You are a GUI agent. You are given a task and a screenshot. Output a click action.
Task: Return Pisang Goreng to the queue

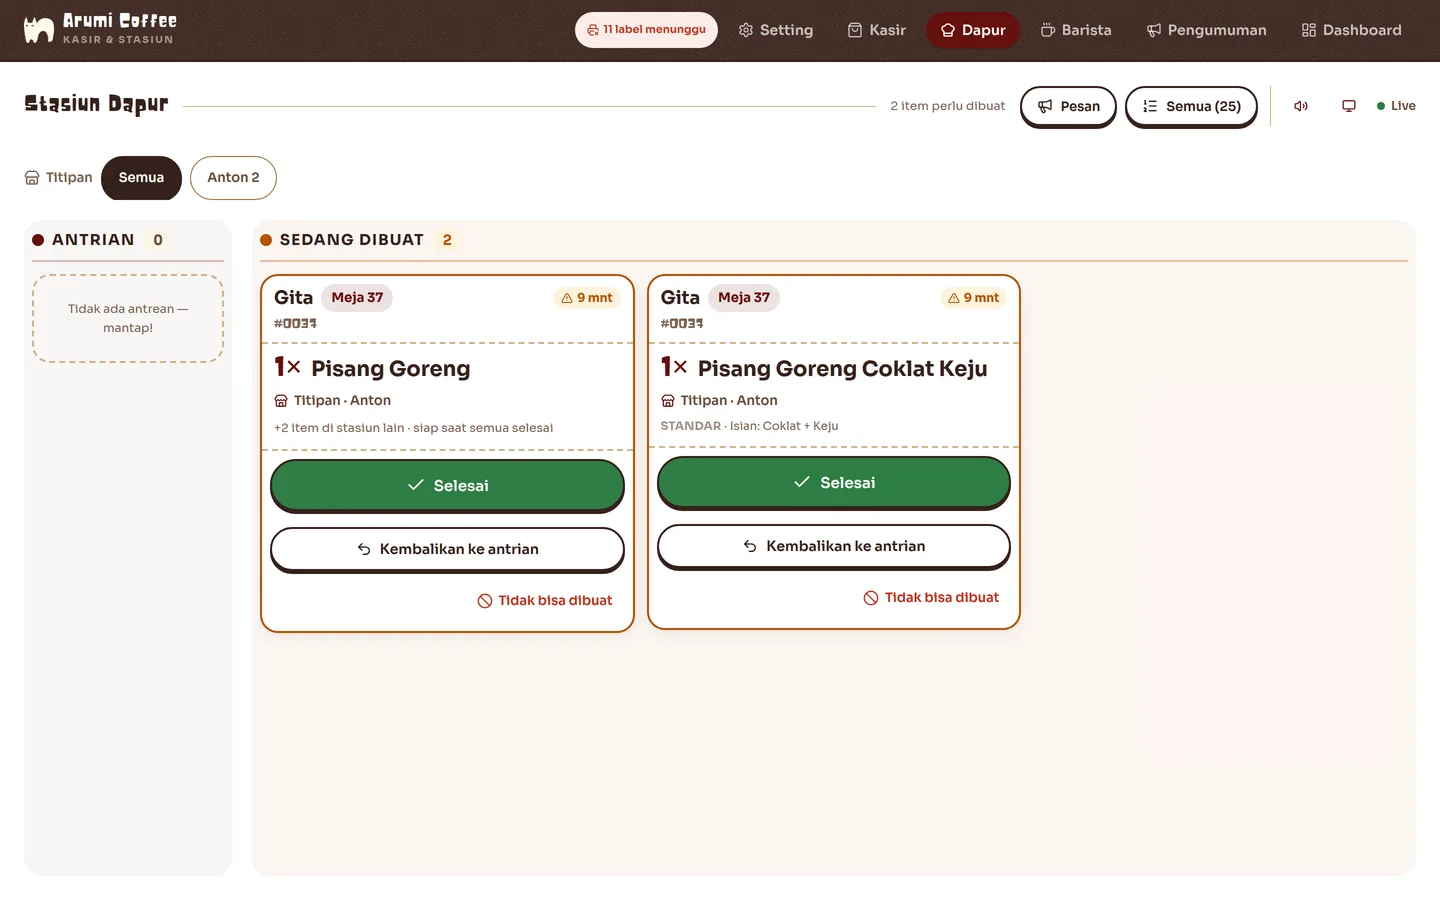tap(447, 549)
